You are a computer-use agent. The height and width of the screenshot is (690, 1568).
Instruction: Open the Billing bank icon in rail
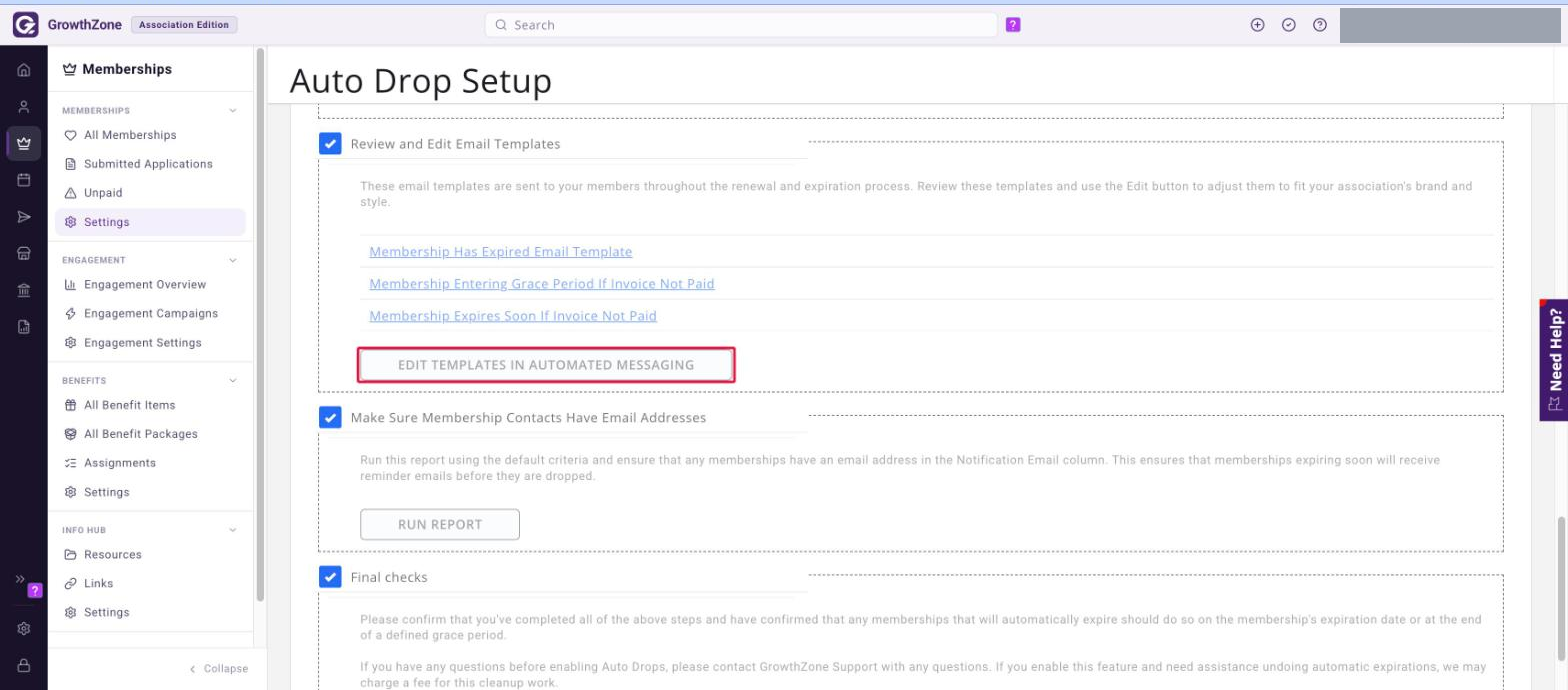click(x=24, y=290)
